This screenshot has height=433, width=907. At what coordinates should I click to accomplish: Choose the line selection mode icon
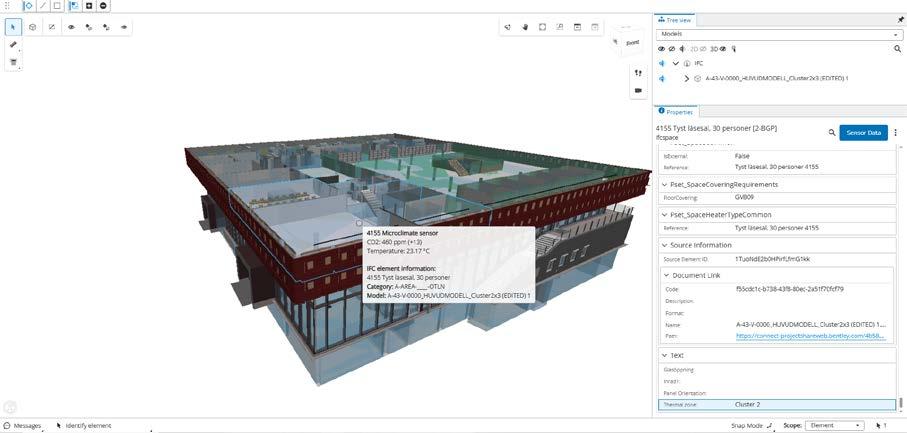click(x=42, y=6)
